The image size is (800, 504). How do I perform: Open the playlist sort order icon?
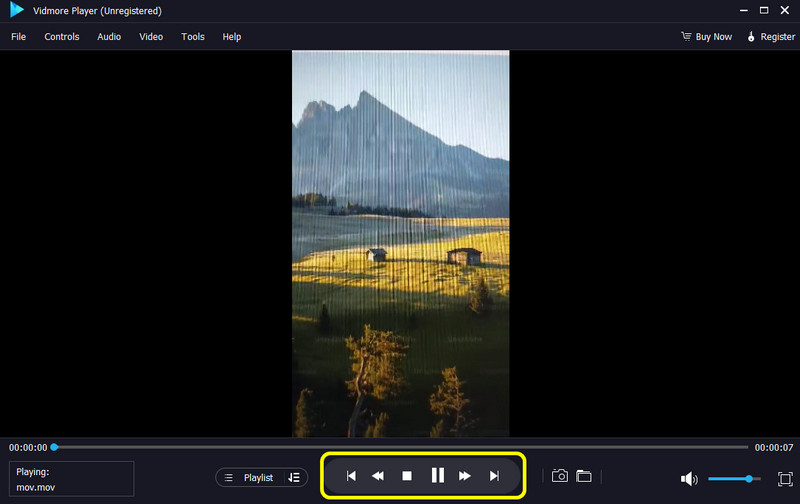[x=293, y=478]
